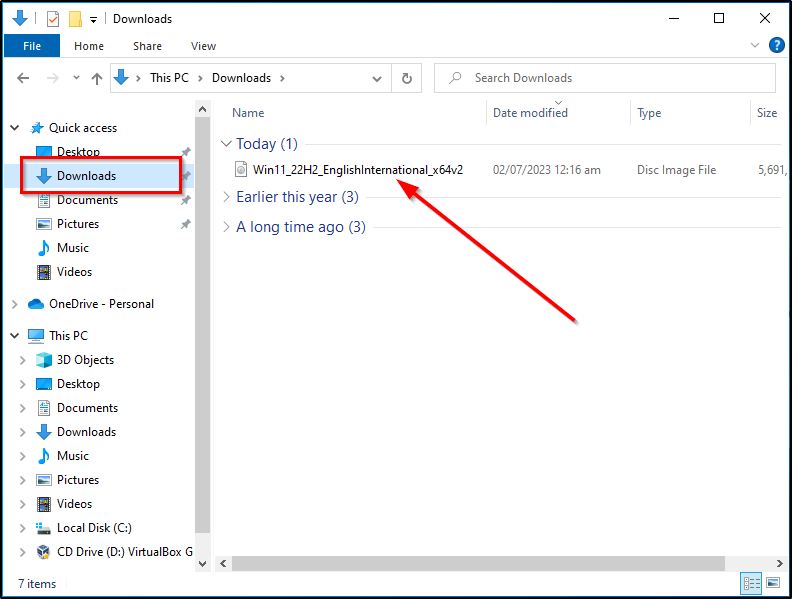Expand the ribbon with the chevron

(755, 45)
